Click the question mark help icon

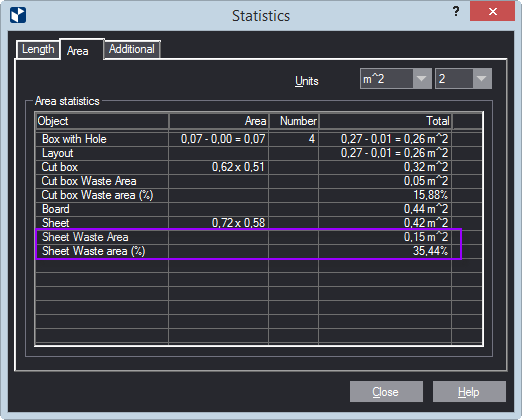point(456,11)
